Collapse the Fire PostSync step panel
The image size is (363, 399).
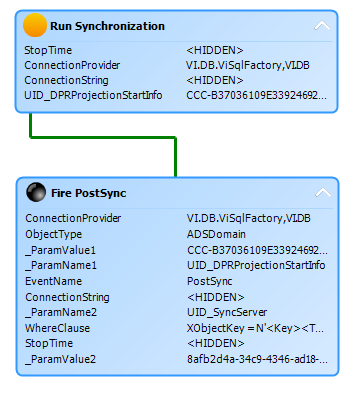323,192
